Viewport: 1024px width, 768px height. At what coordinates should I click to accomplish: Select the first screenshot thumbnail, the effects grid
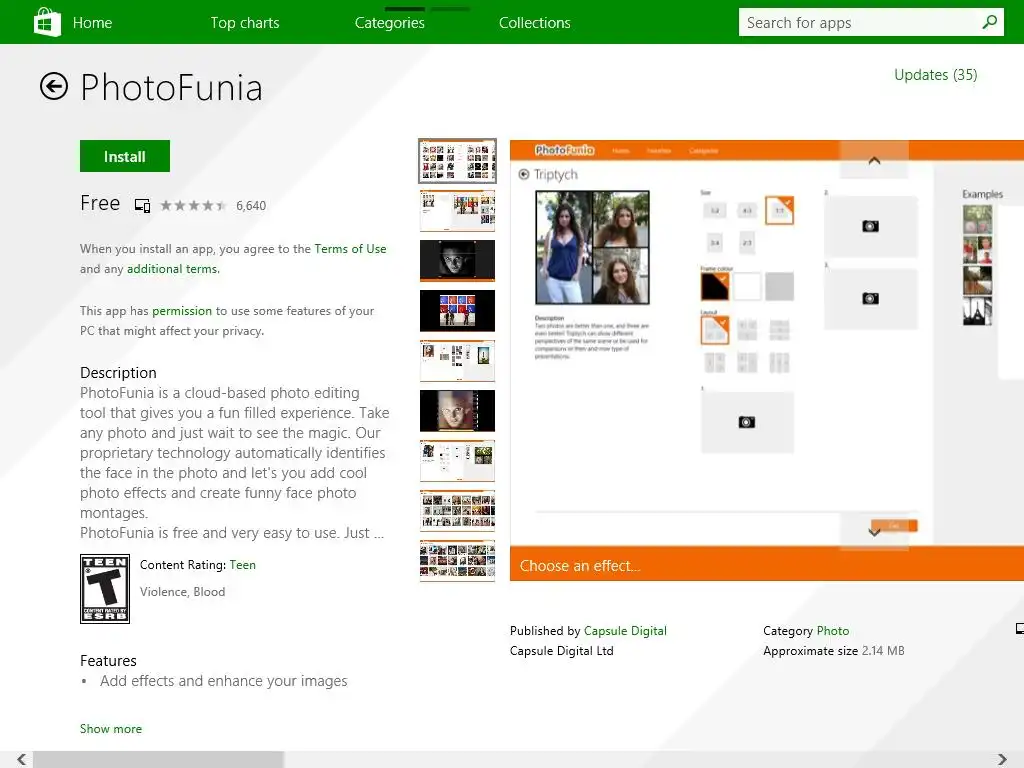(x=457, y=161)
